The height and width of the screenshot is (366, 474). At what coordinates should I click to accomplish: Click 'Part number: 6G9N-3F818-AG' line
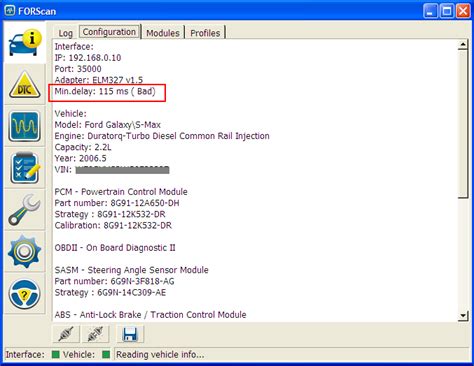point(114,281)
